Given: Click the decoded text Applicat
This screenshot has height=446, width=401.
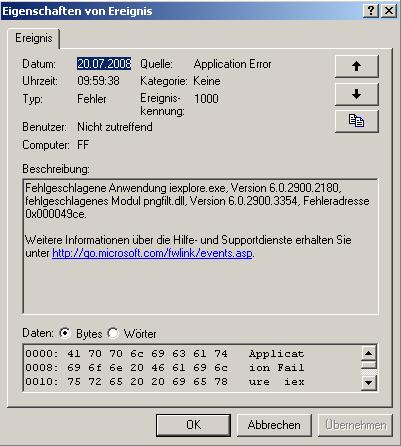Looking at the screenshot, I should coord(276,354).
